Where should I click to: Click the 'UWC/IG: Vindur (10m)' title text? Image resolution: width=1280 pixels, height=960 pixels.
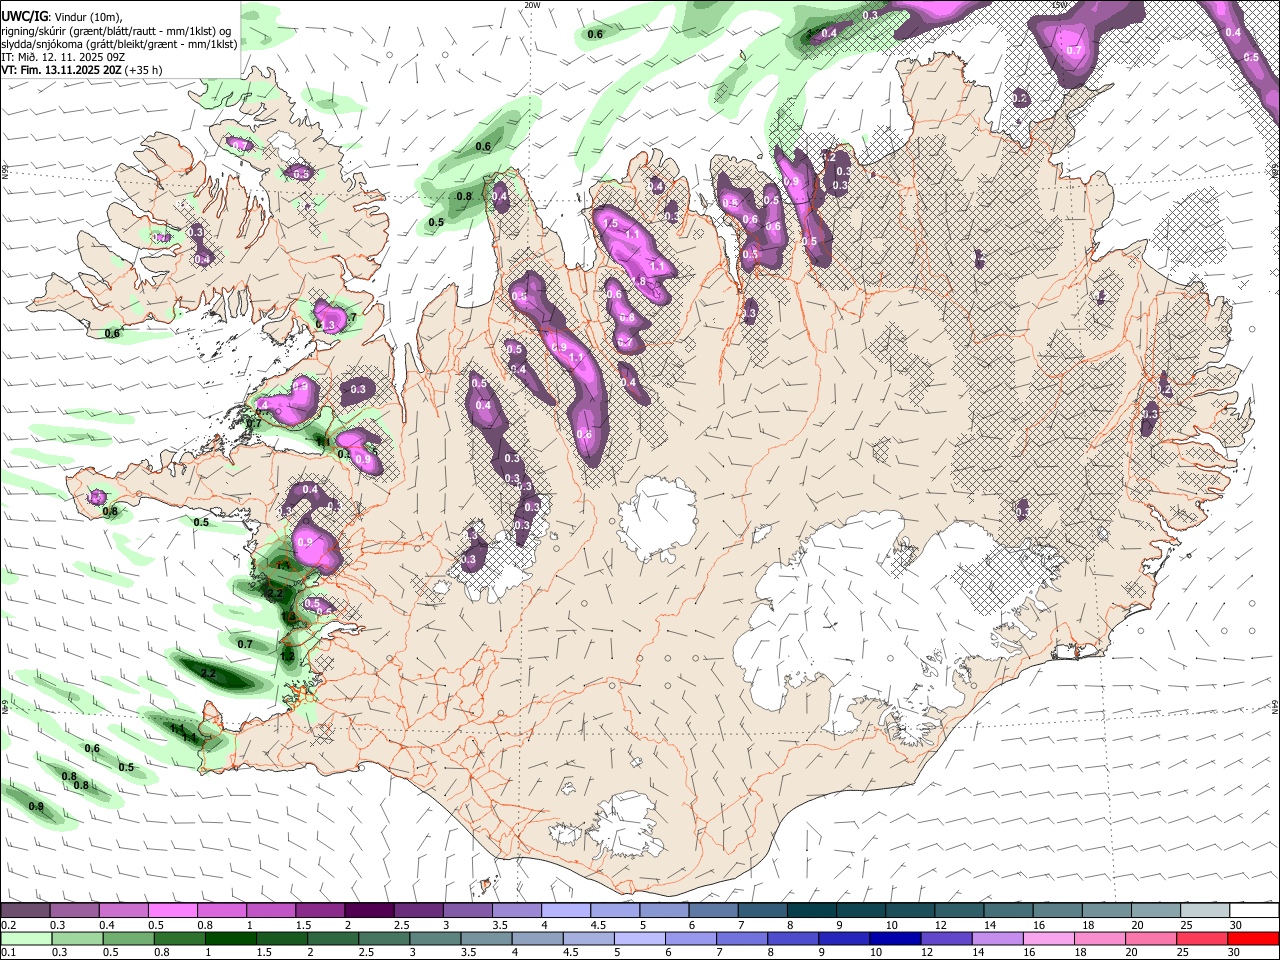[x=61, y=17]
